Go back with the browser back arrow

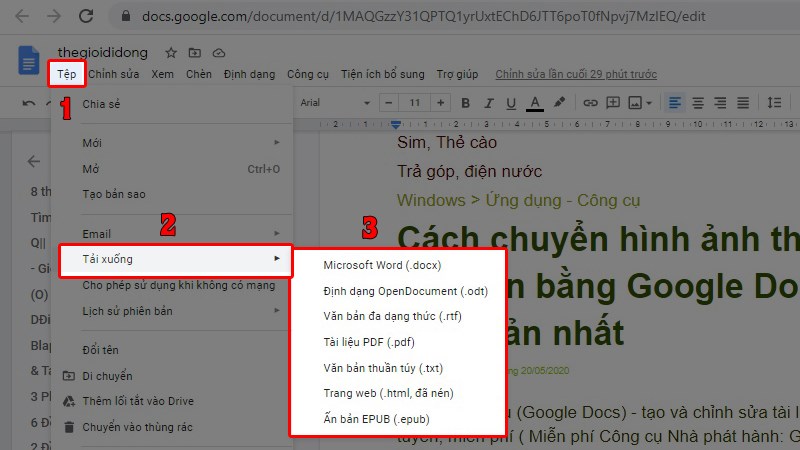[22, 16]
